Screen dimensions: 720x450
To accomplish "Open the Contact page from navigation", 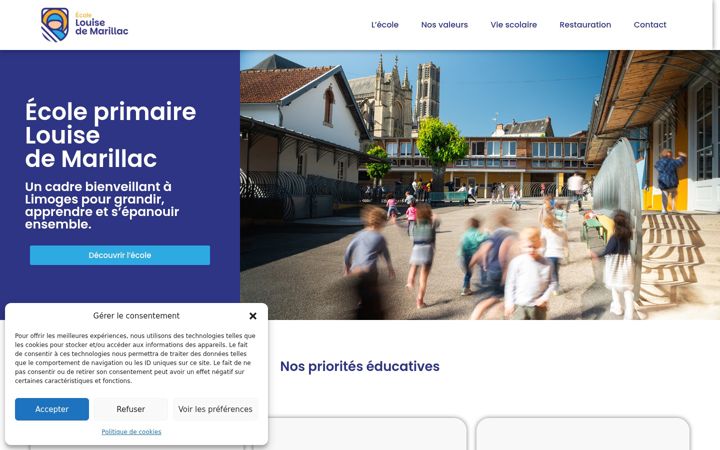I will (x=650, y=25).
